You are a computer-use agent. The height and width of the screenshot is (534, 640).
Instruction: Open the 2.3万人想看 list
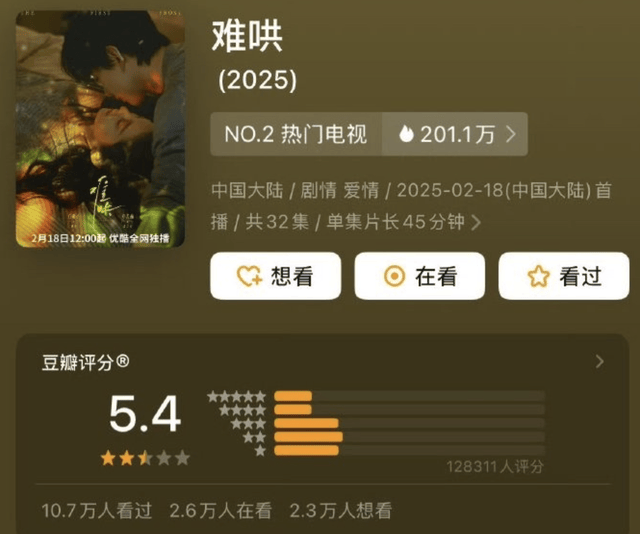coord(341,511)
